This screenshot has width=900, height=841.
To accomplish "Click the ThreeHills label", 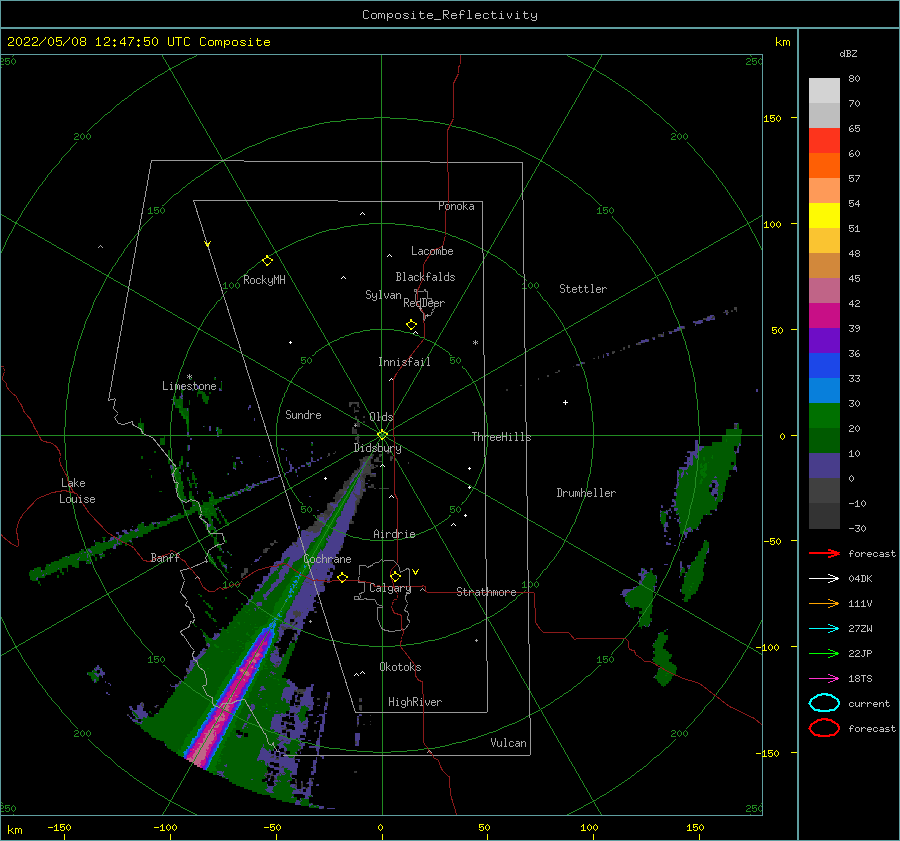I will tap(501, 437).
